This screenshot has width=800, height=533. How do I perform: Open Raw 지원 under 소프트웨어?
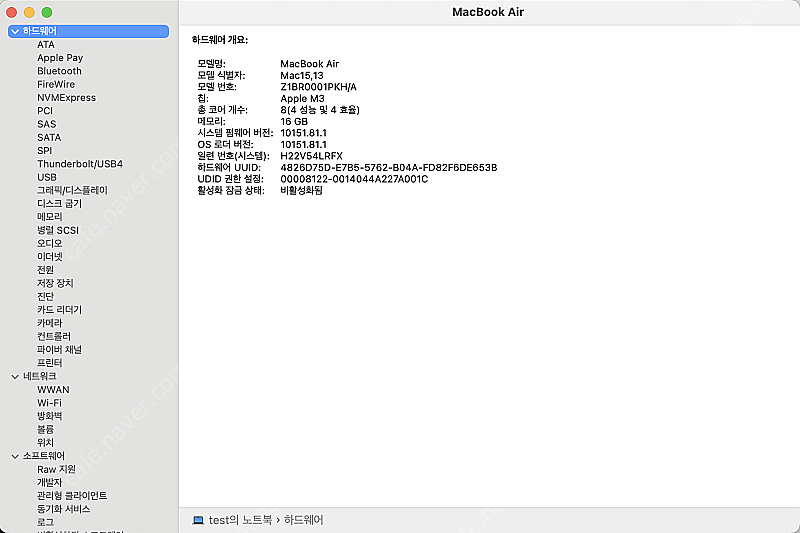[x=56, y=469]
